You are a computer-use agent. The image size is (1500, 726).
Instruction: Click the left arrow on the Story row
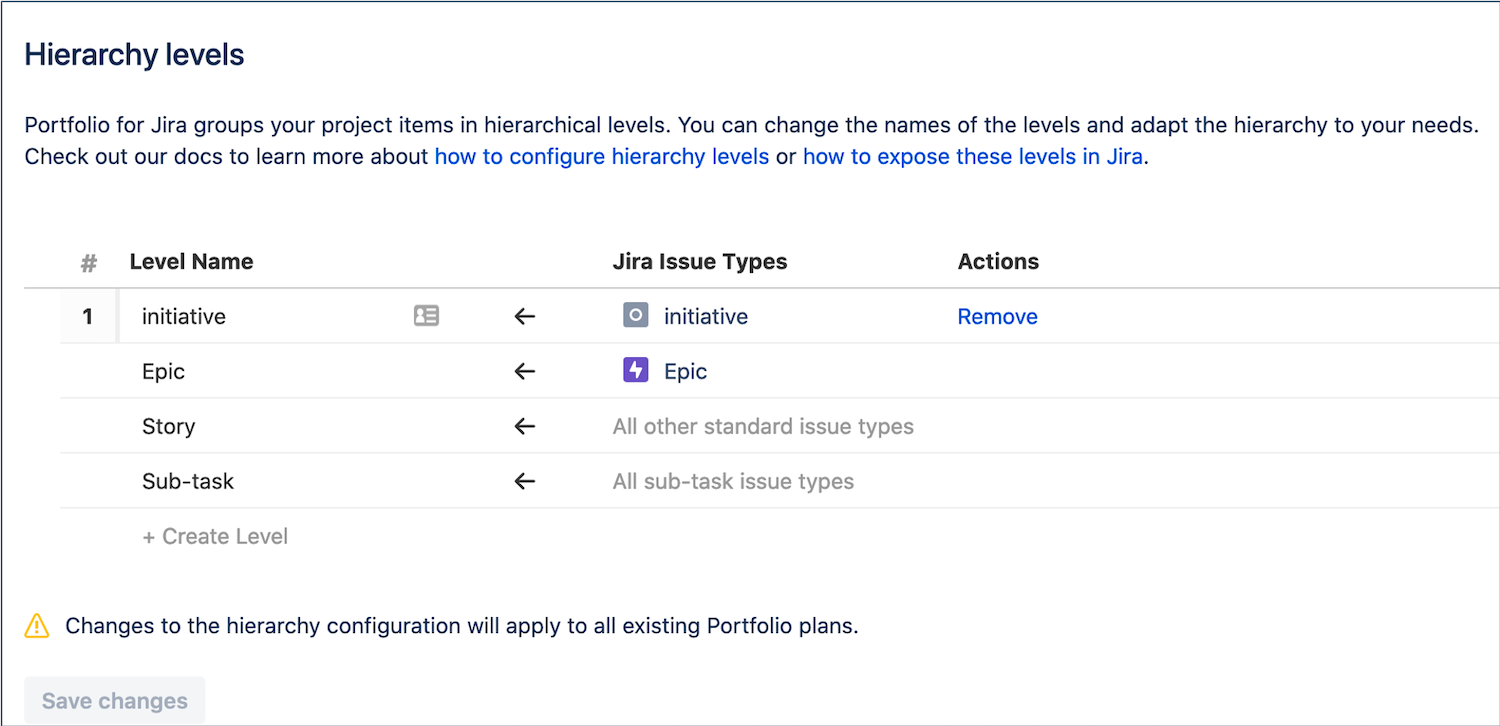524,426
